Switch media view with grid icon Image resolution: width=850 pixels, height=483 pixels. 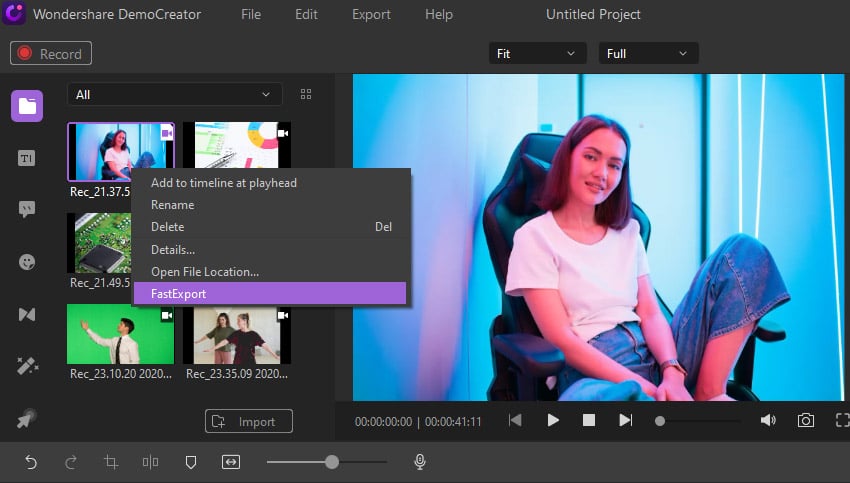[x=306, y=94]
